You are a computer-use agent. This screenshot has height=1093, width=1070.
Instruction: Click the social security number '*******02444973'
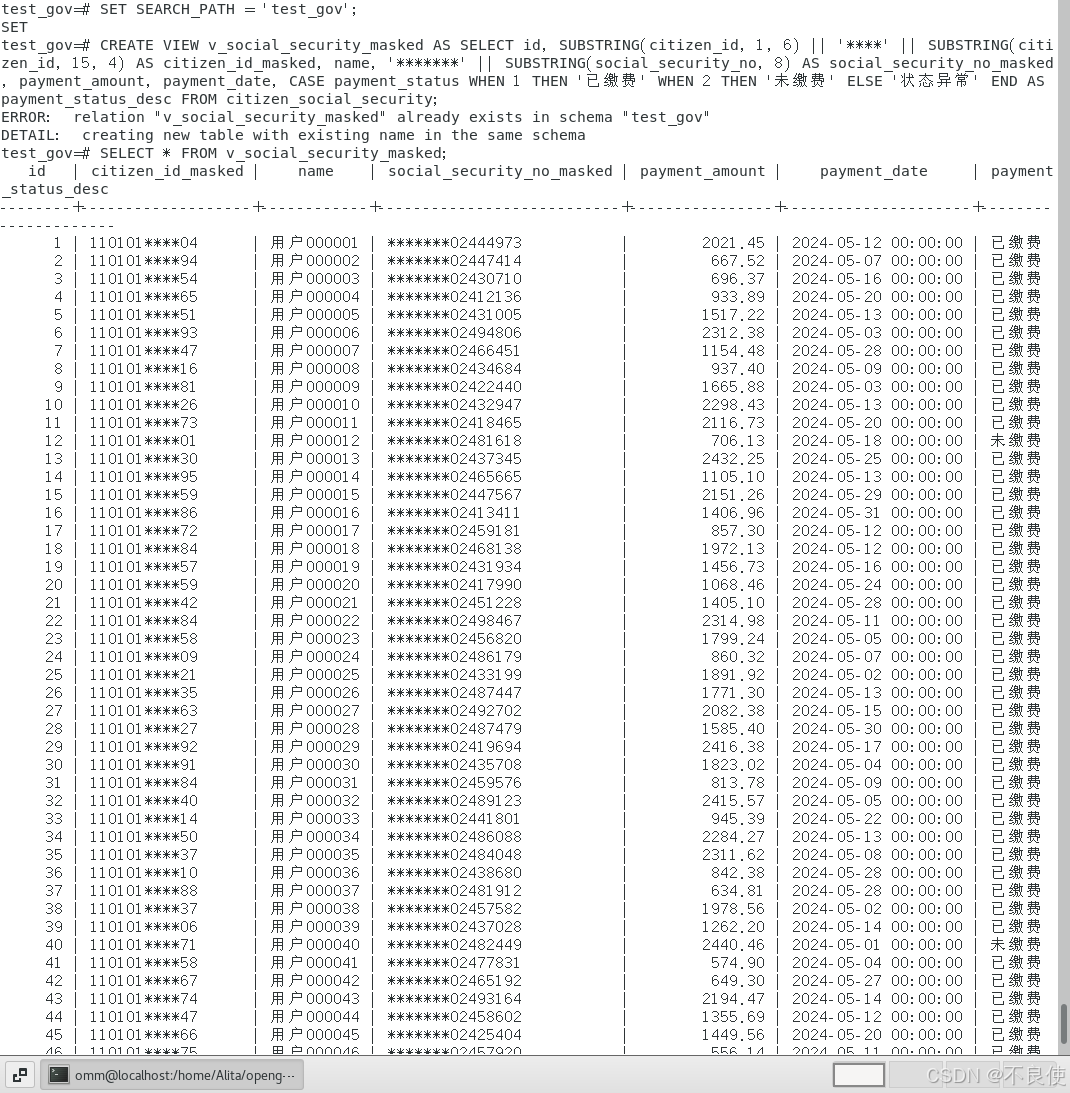[x=454, y=243]
